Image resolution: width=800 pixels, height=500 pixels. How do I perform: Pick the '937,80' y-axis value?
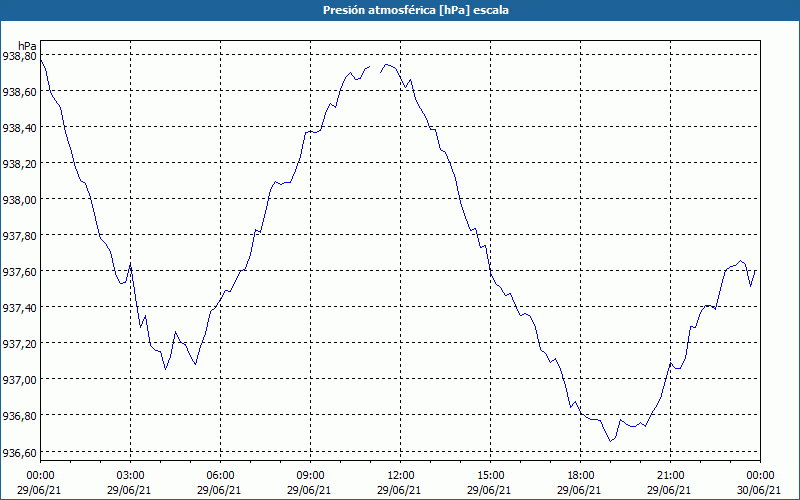pyautogui.click(x=19, y=236)
